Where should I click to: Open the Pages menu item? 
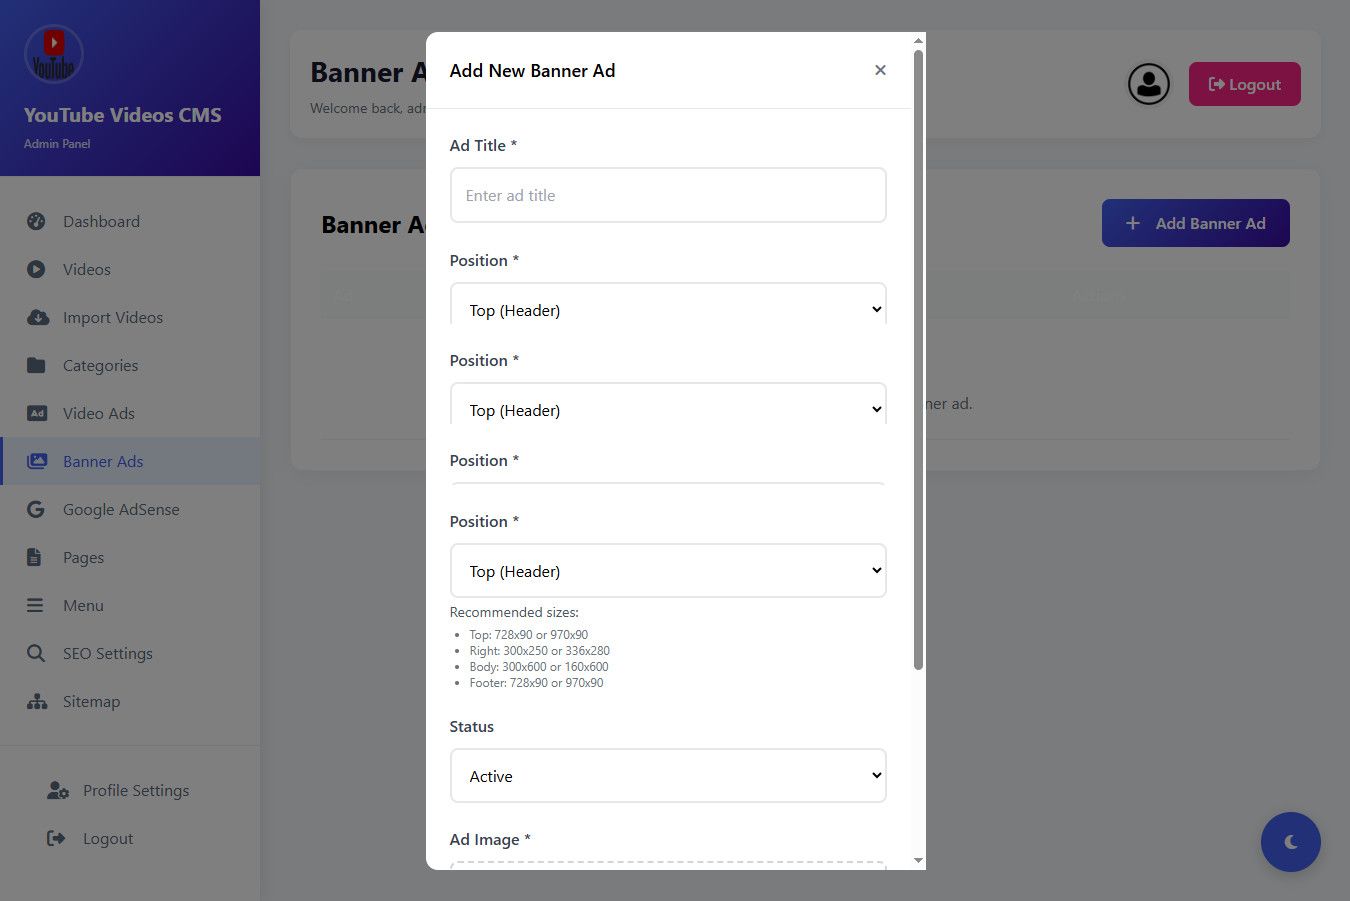pyautogui.click(x=83, y=558)
